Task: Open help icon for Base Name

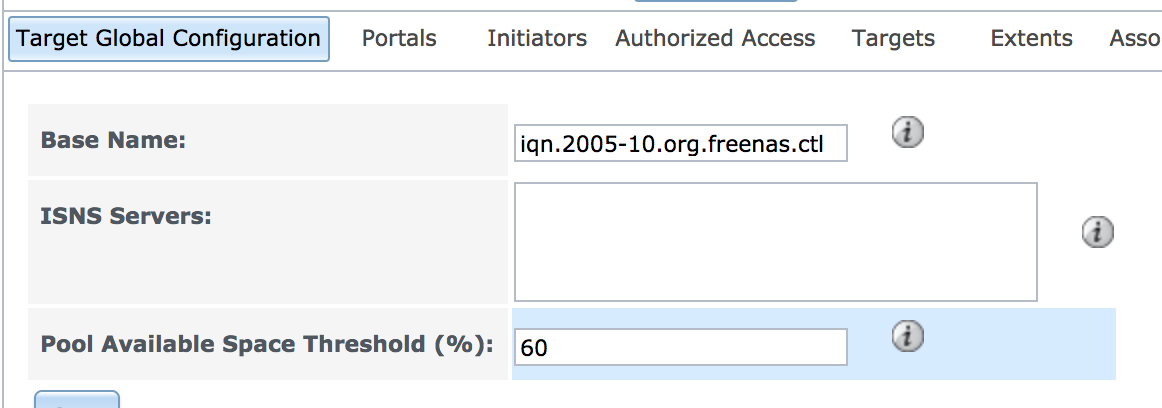Action: 907,133
